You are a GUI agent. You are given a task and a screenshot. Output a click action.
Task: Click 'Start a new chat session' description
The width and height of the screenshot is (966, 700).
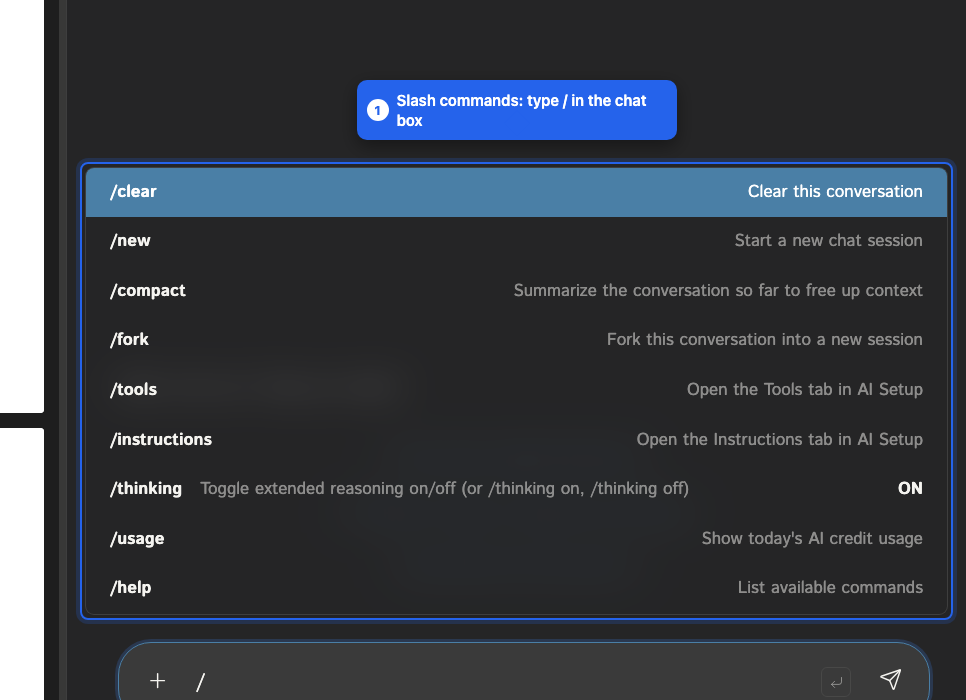[x=828, y=240]
